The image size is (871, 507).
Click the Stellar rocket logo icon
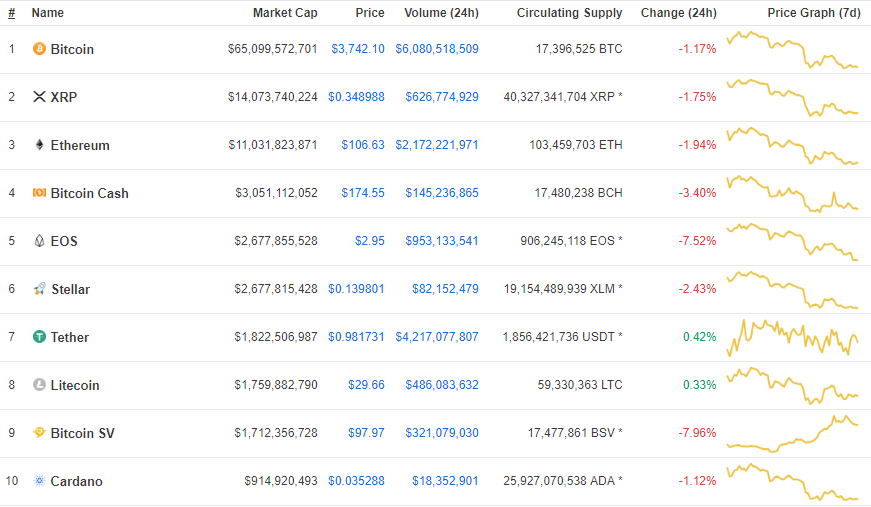pyautogui.click(x=40, y=289)
